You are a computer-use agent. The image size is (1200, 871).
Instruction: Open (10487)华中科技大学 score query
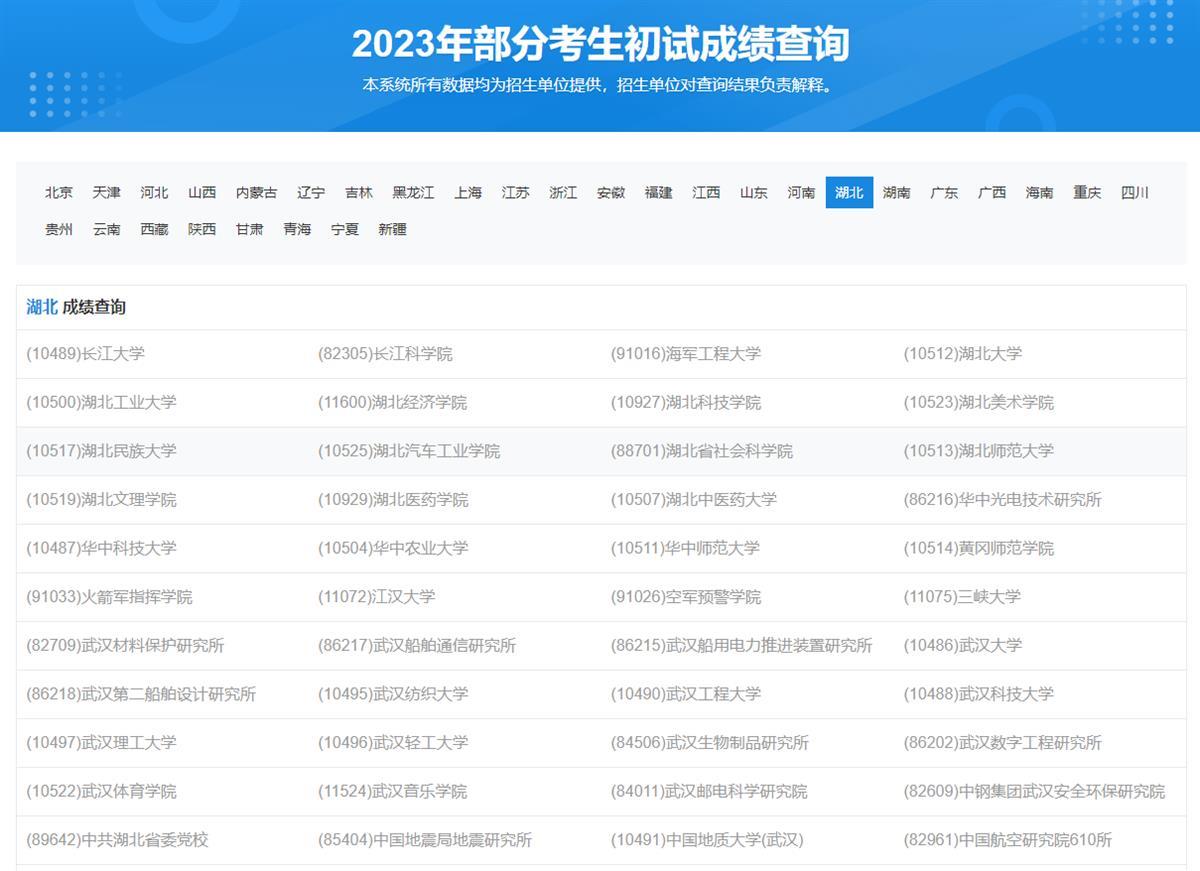[101, 548]
